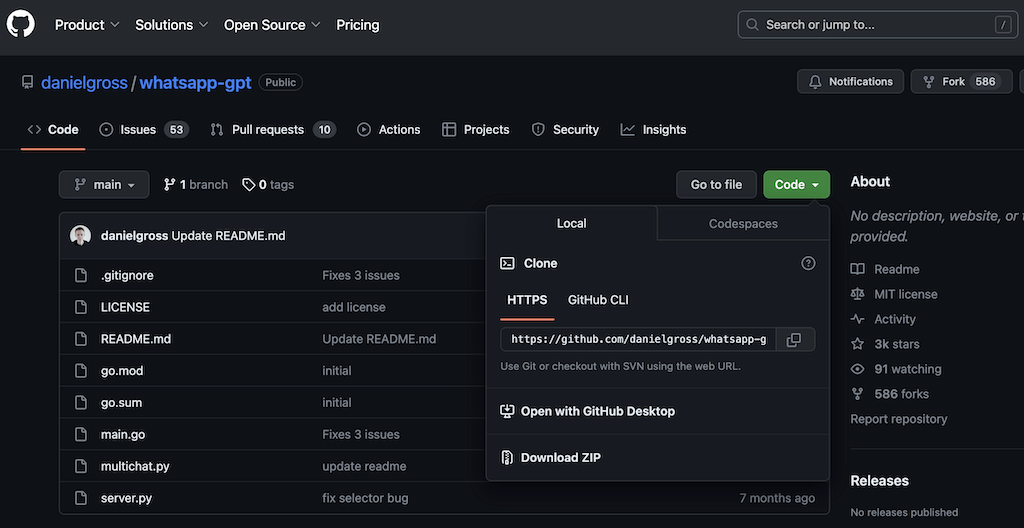
Task: Switch to the Codespaces tab
Action: (x=742, y=224)
